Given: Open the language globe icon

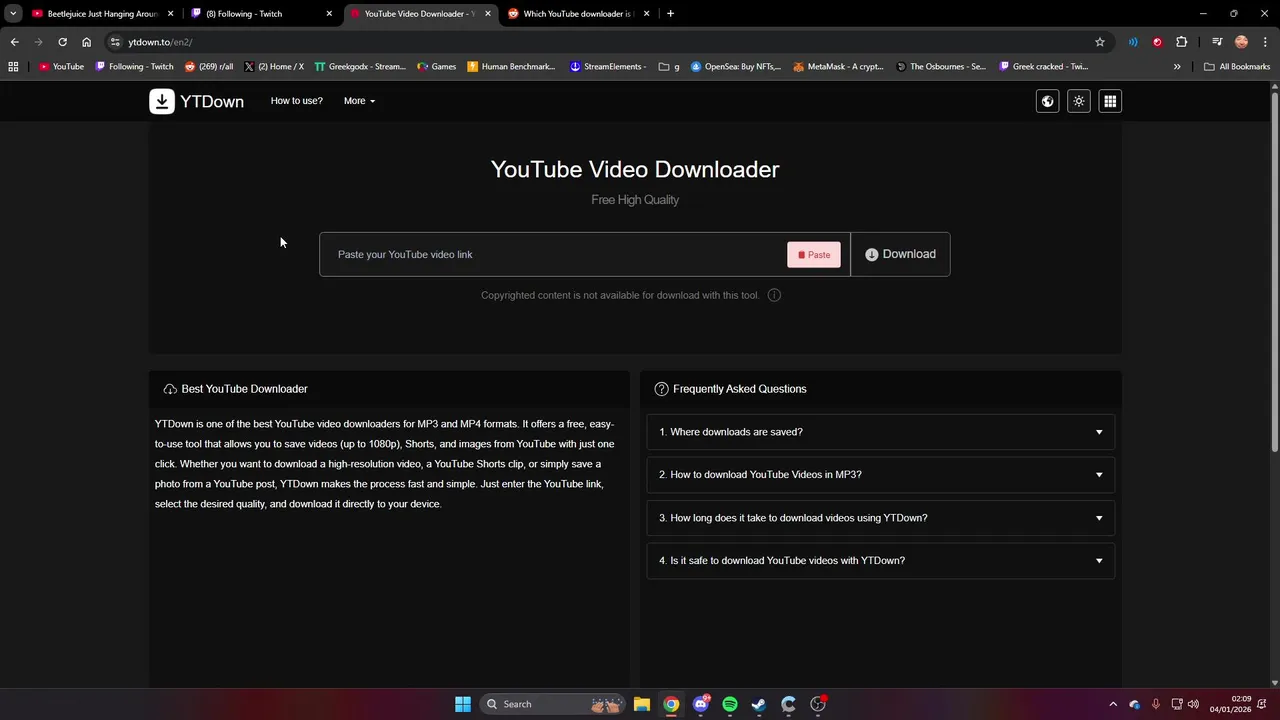Looking at the screenshot, I should tap(1047, 101).
